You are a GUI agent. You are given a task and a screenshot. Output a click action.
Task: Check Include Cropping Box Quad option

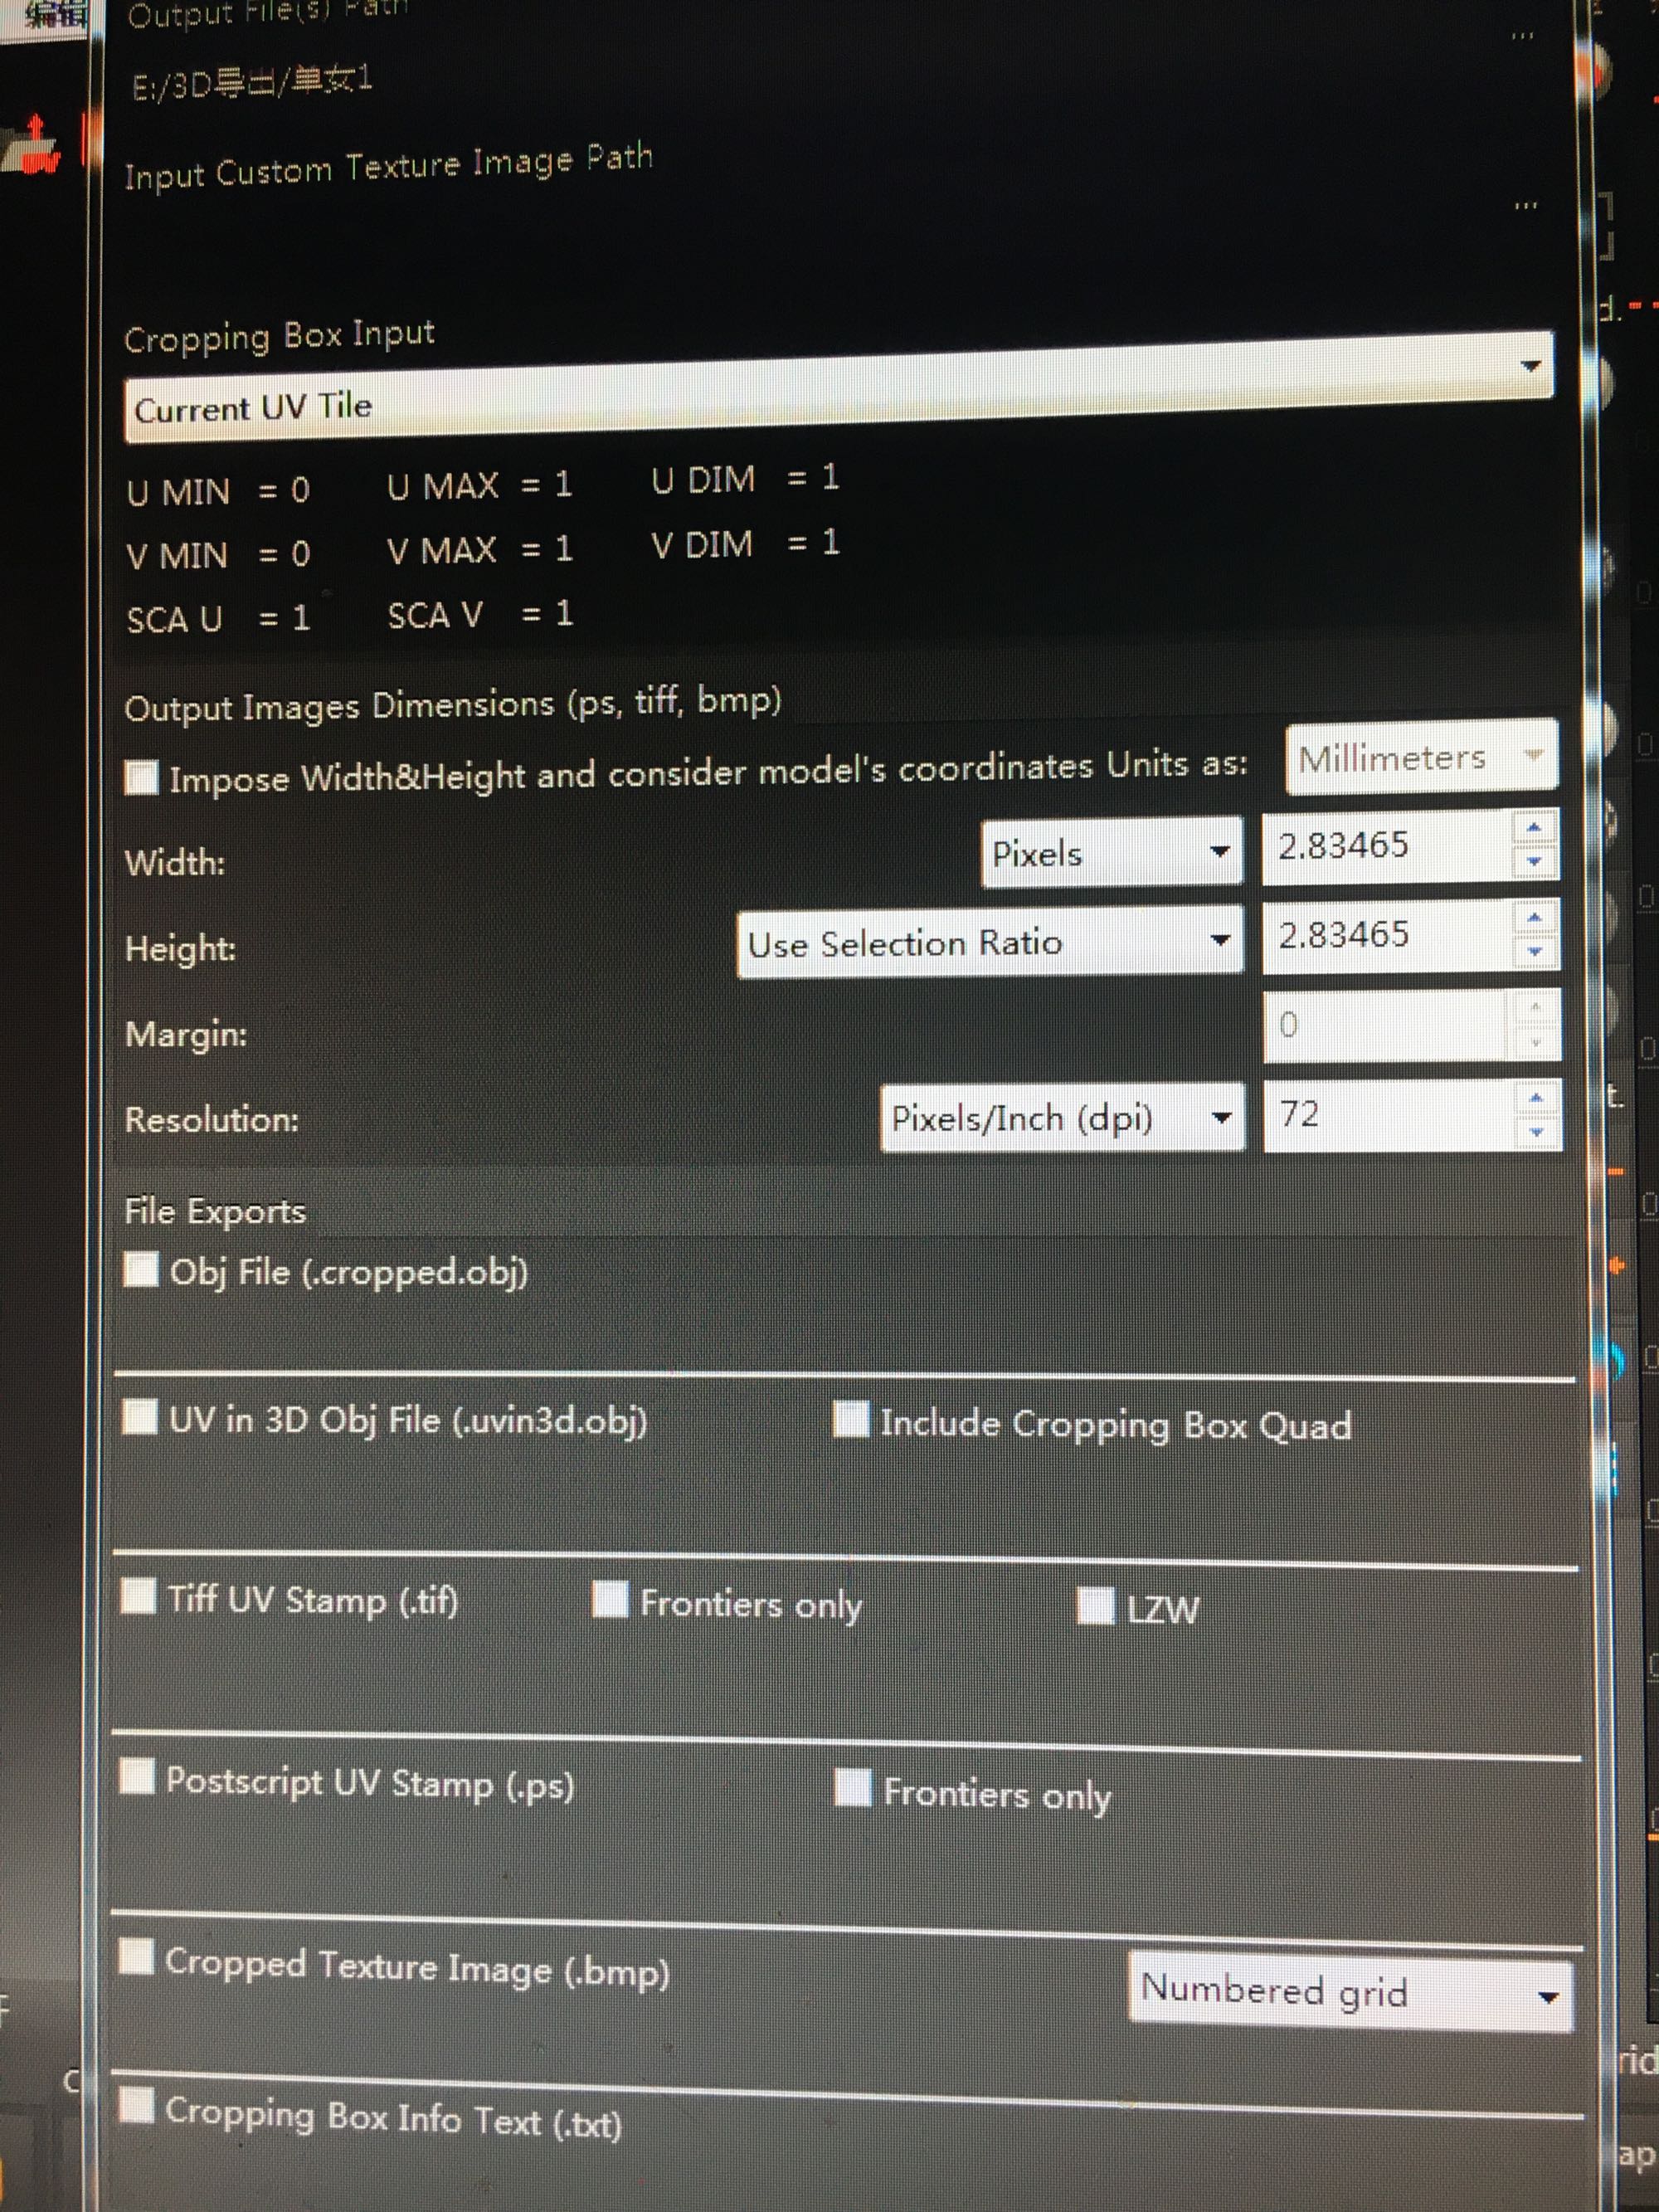coord(851,1418)
